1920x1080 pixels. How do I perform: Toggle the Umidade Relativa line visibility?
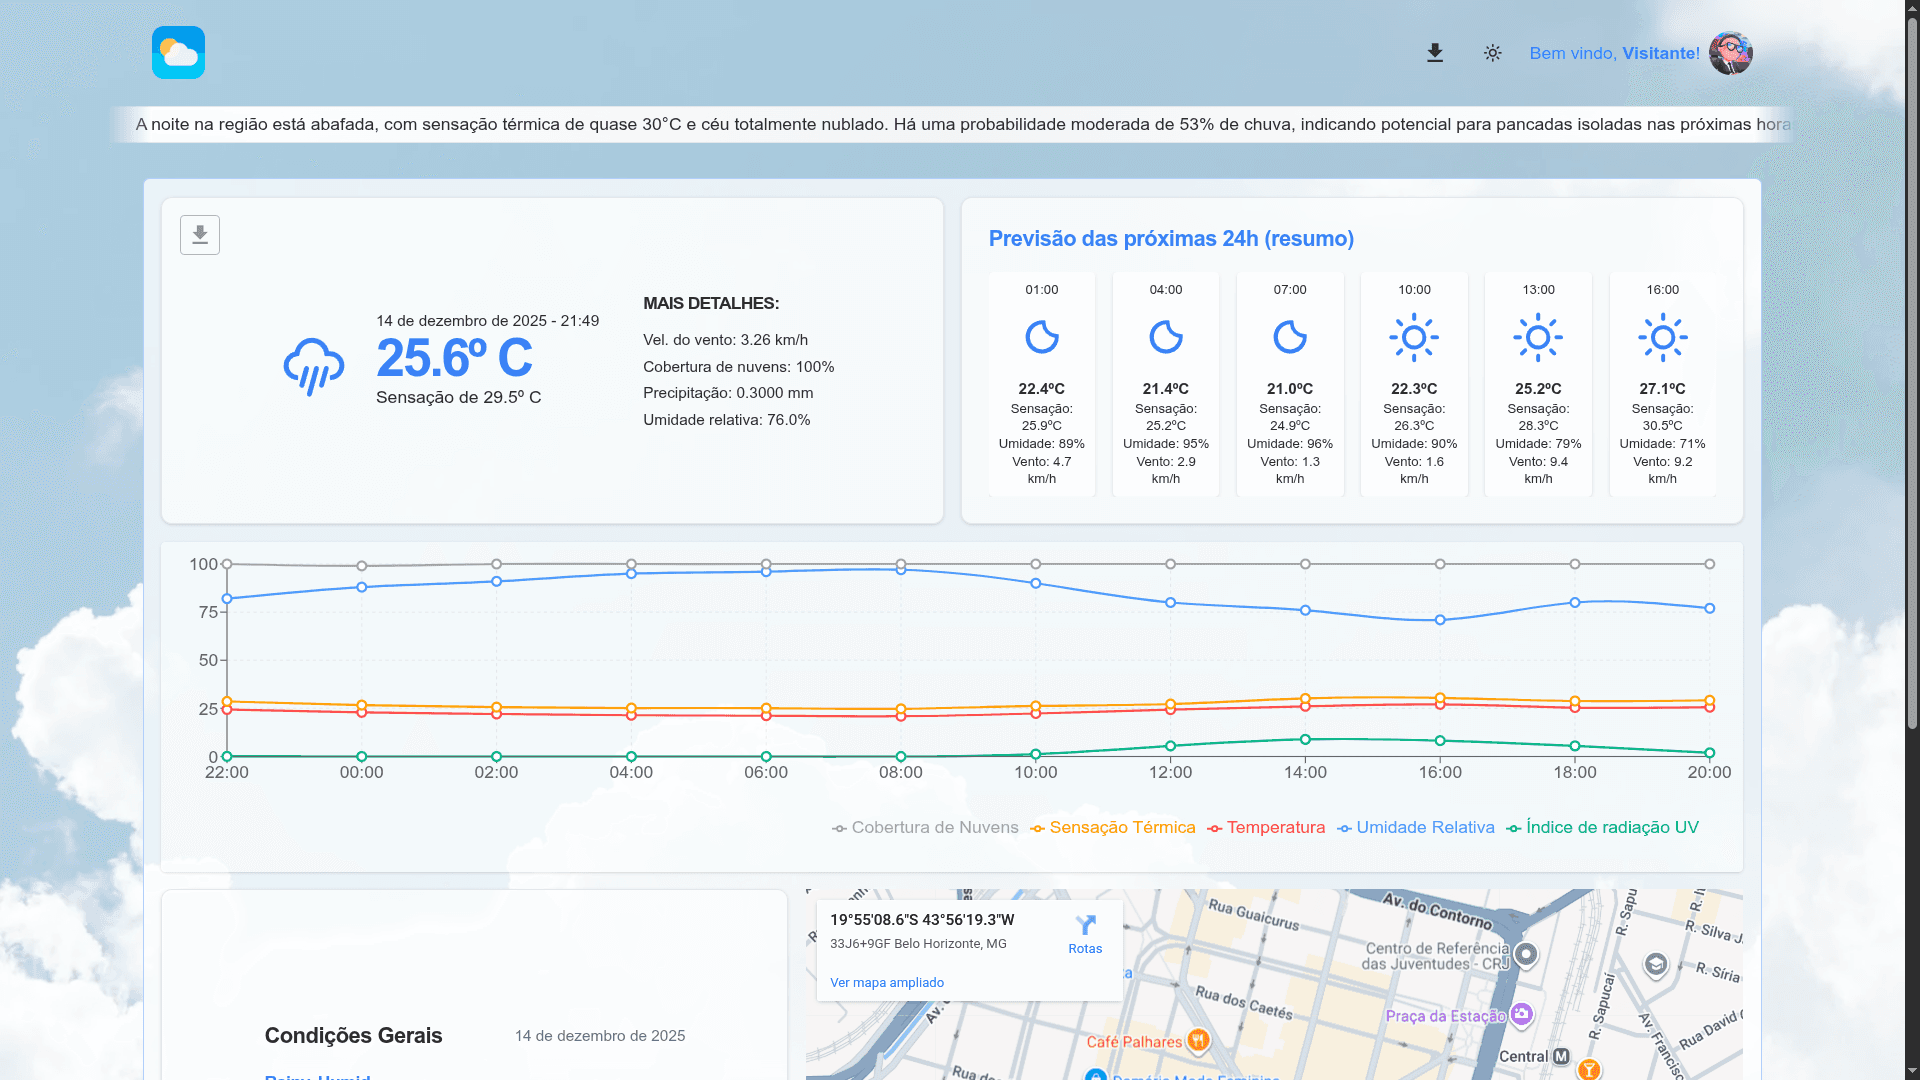pyautogui.click(x=1424, y=827)
